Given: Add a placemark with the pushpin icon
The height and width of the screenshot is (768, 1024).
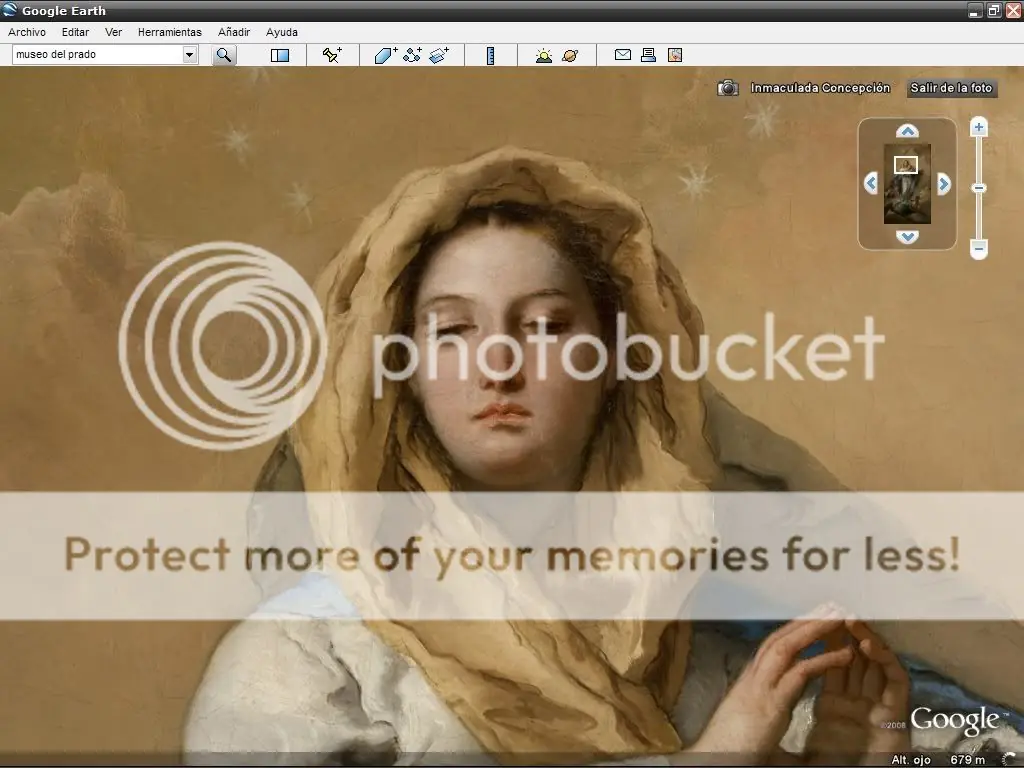Looking at the screenshot, I should tap(332, 55).
